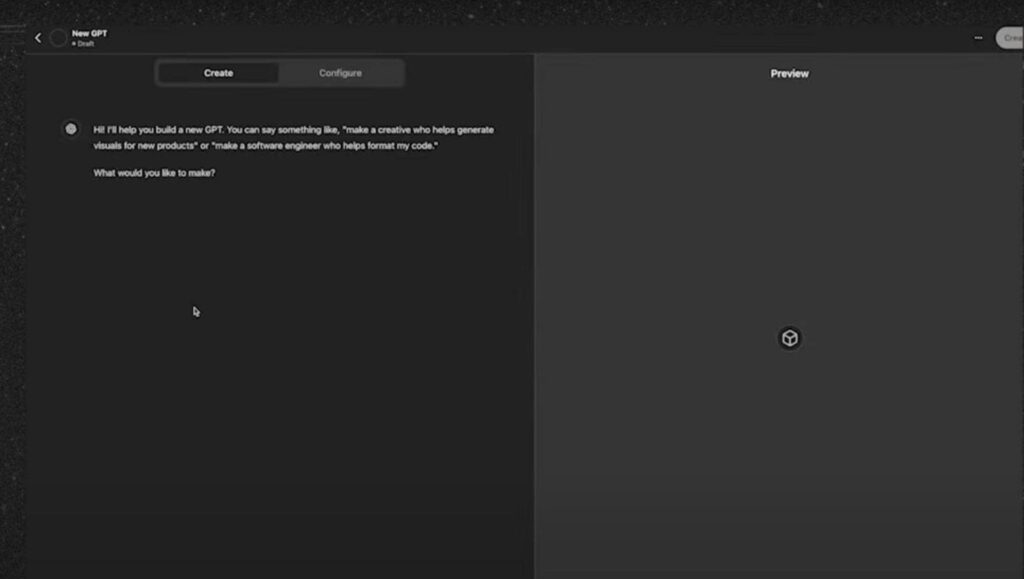This screenshot has width=1024, height=579.
Task: Click the Draft status dot
Action: (74, 44)
